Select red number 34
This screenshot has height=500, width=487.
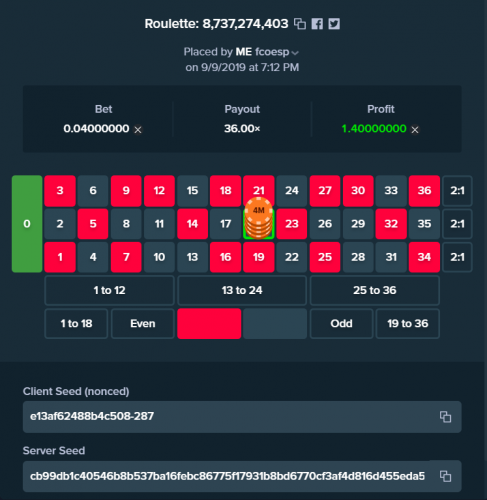(x=424, y=257)
